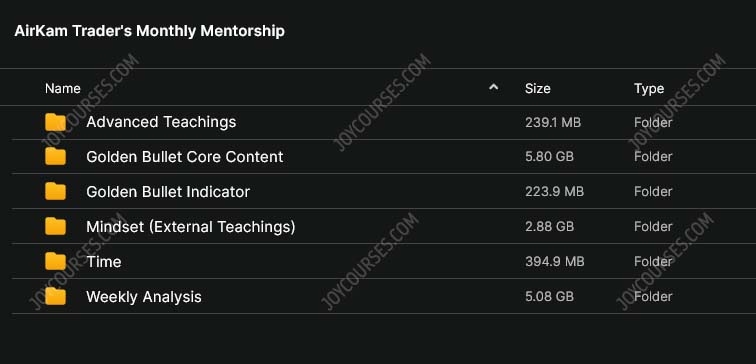Click the 5.08 GB Weekly Analysis size

(x=549, y=296)
